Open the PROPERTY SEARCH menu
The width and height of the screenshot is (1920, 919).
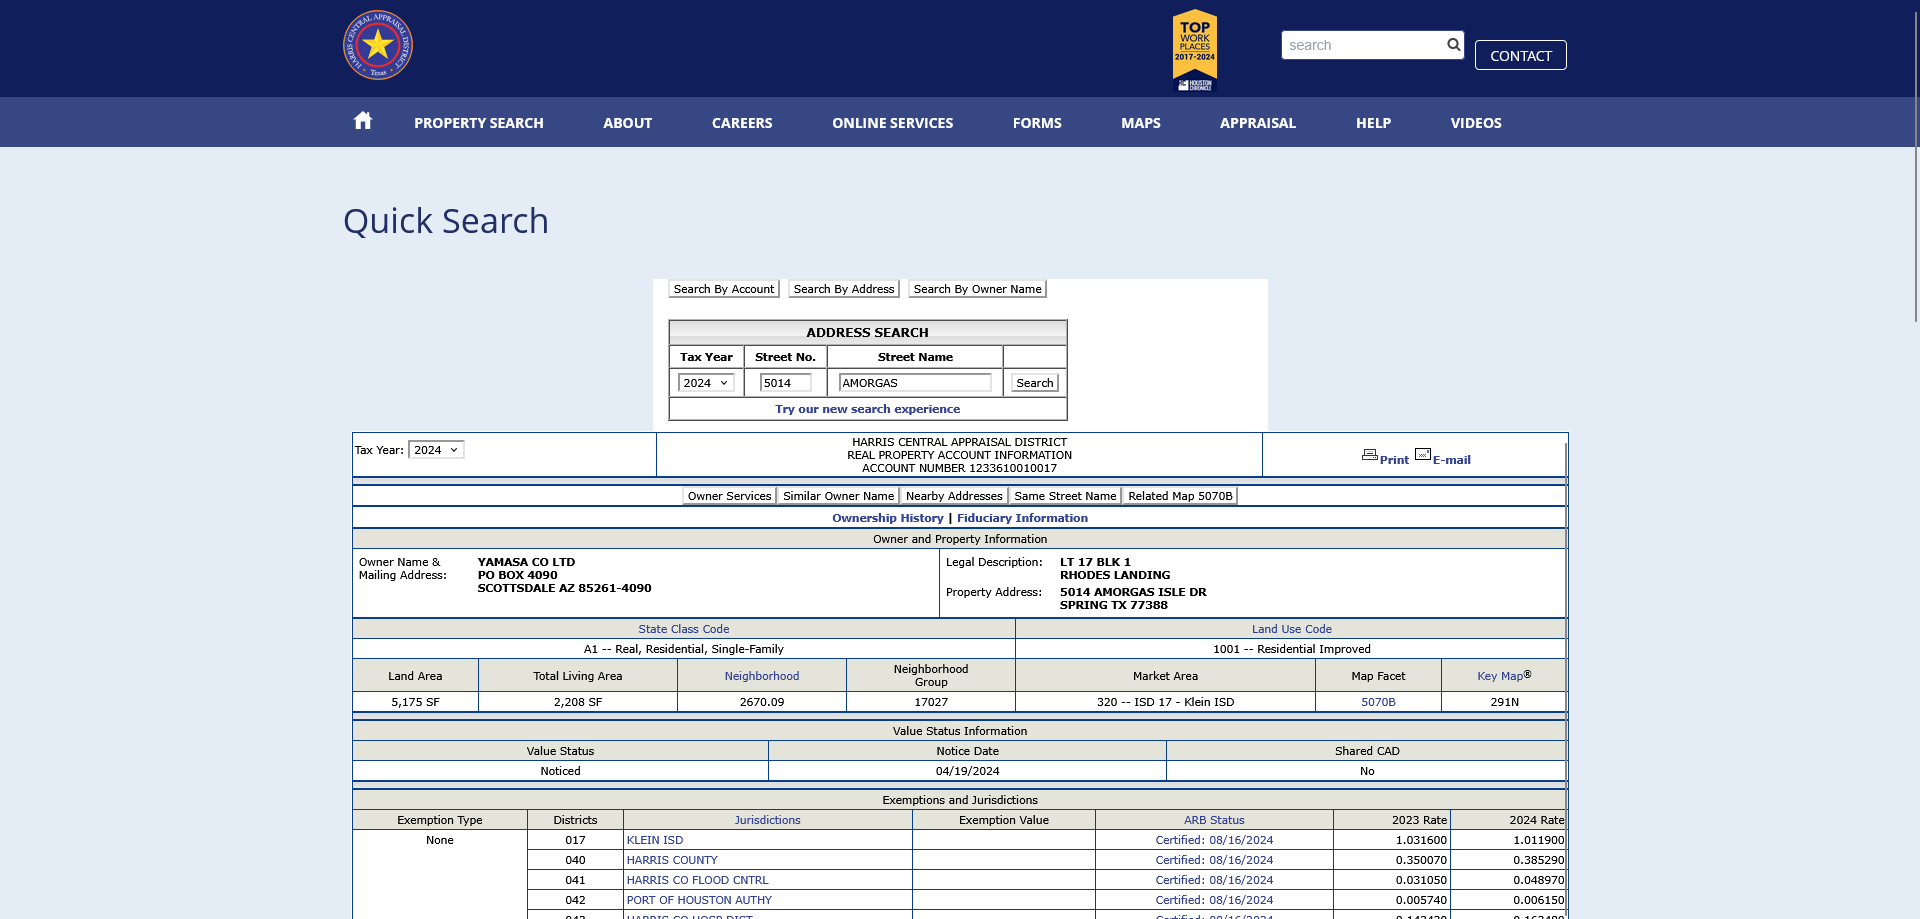[x=479, y=123]
